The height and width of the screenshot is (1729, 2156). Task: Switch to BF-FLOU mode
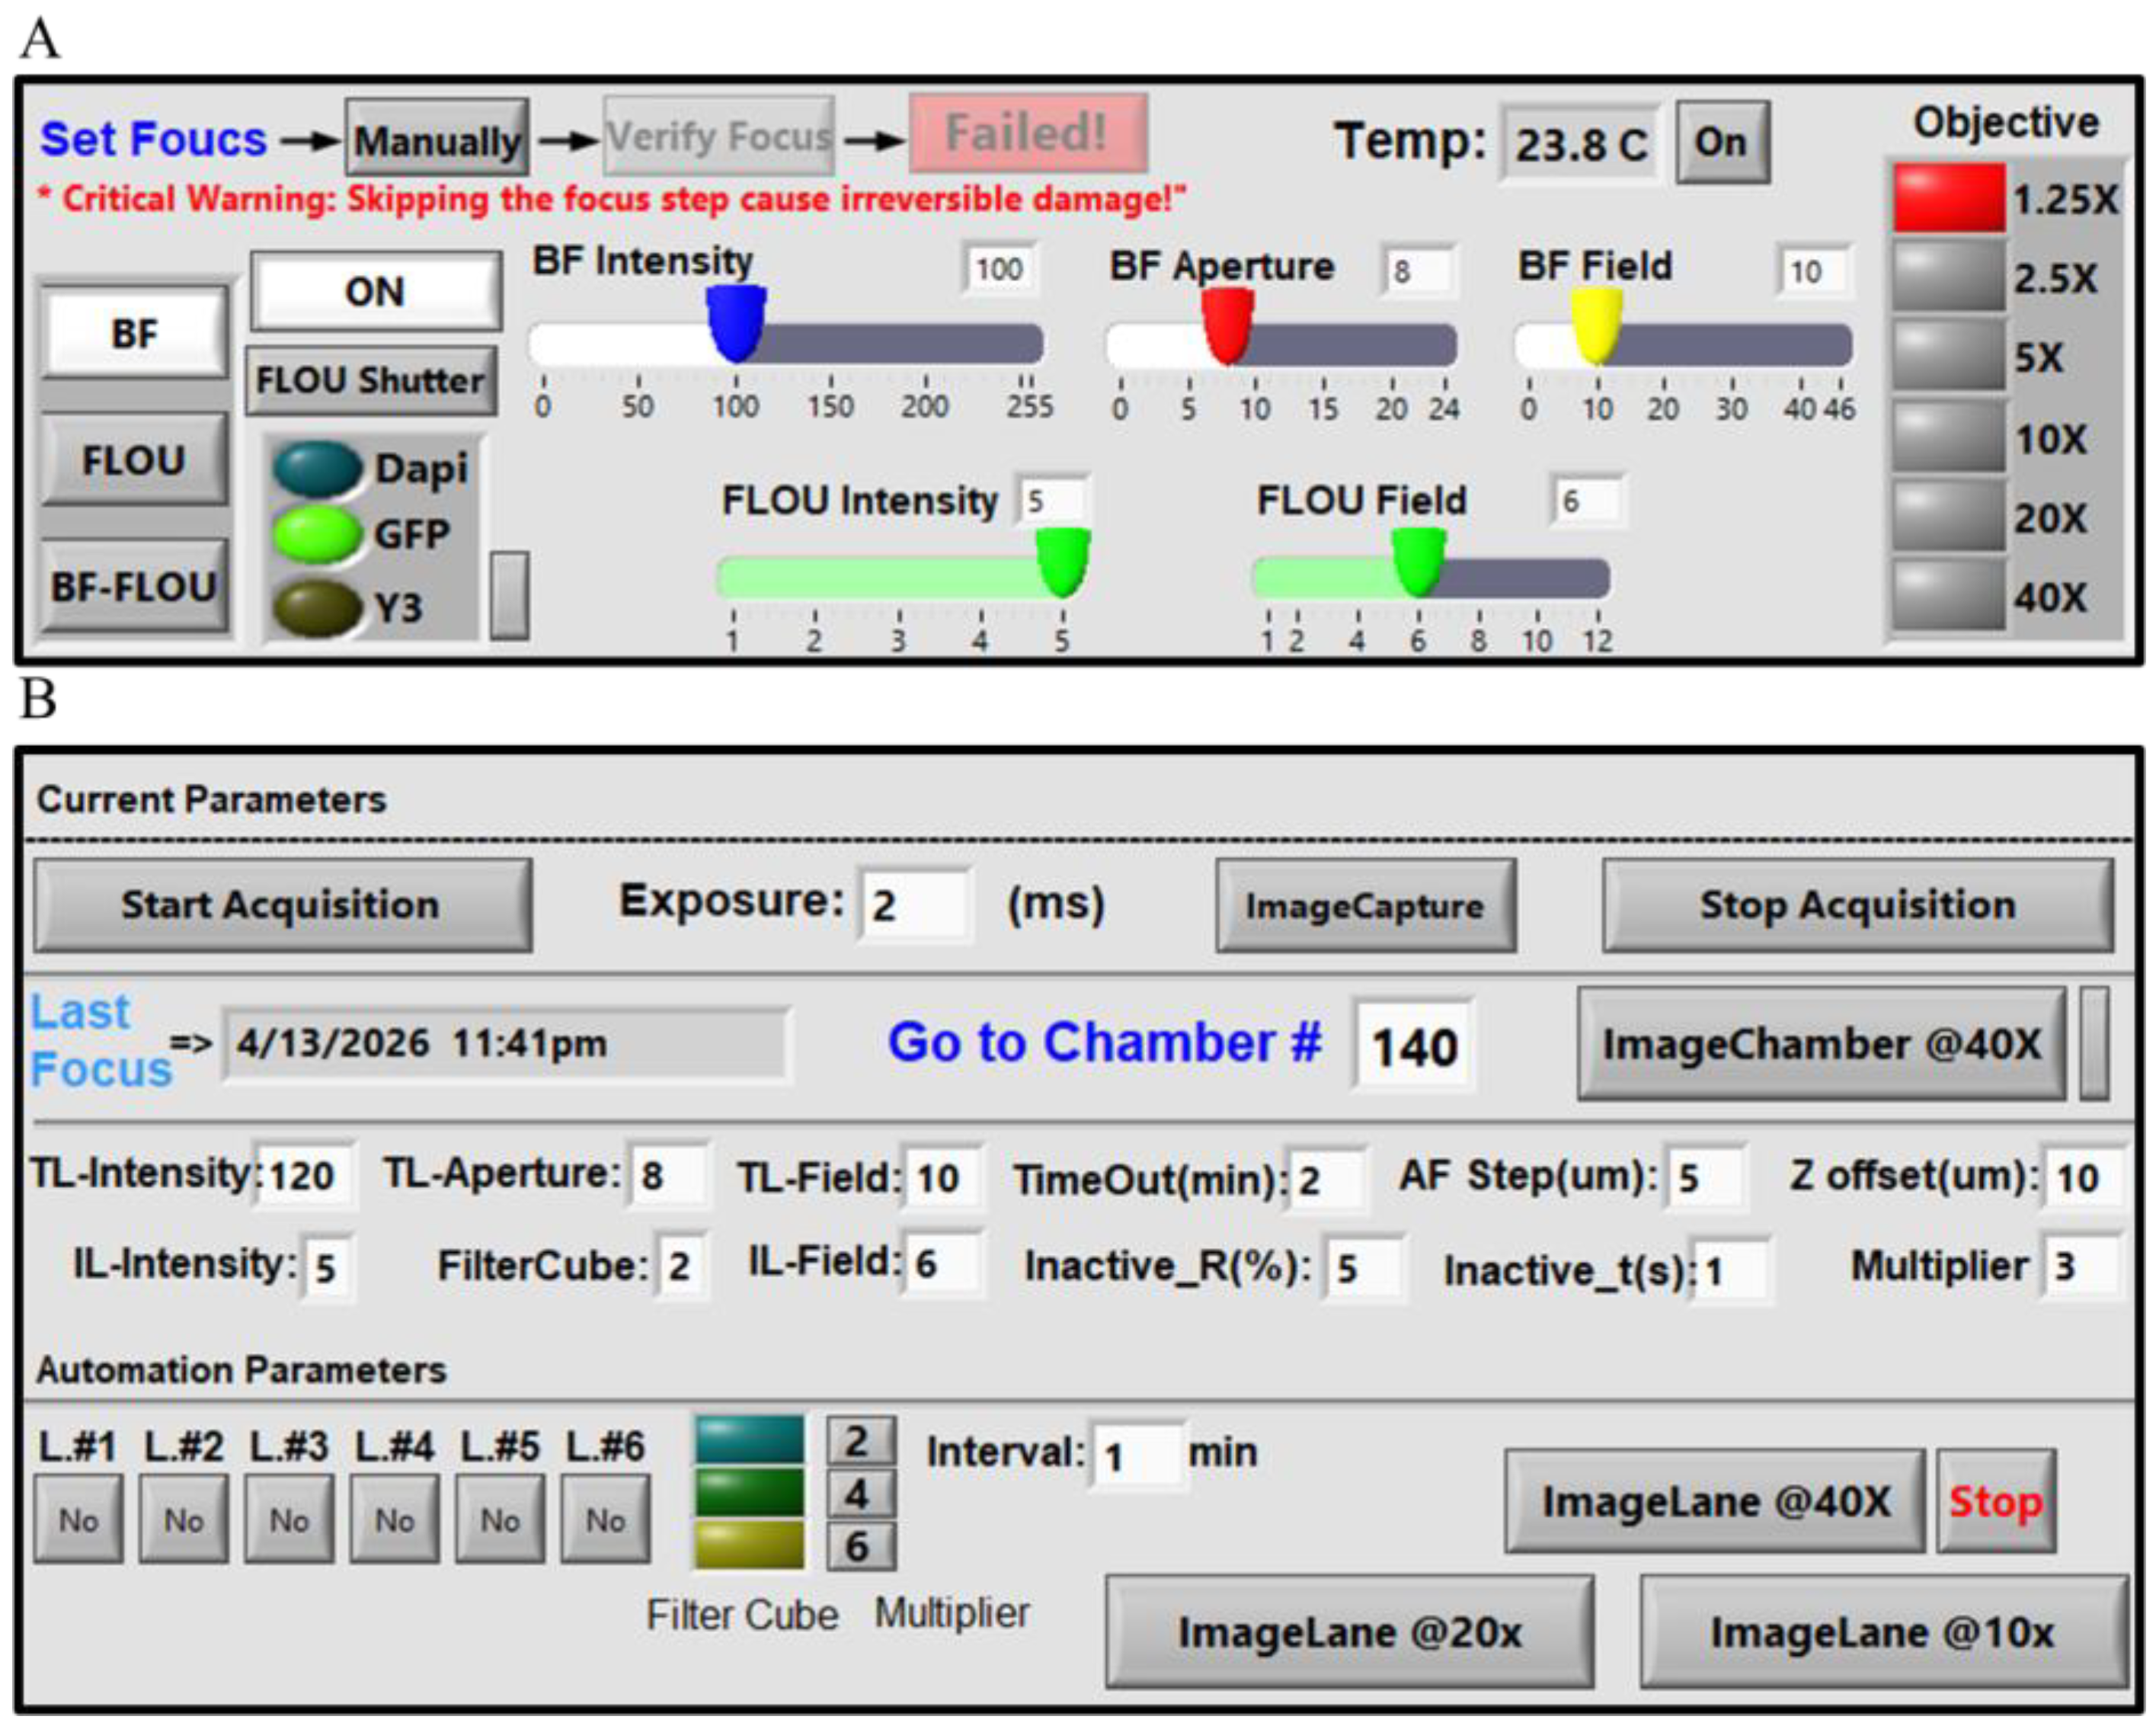(134, 586)
